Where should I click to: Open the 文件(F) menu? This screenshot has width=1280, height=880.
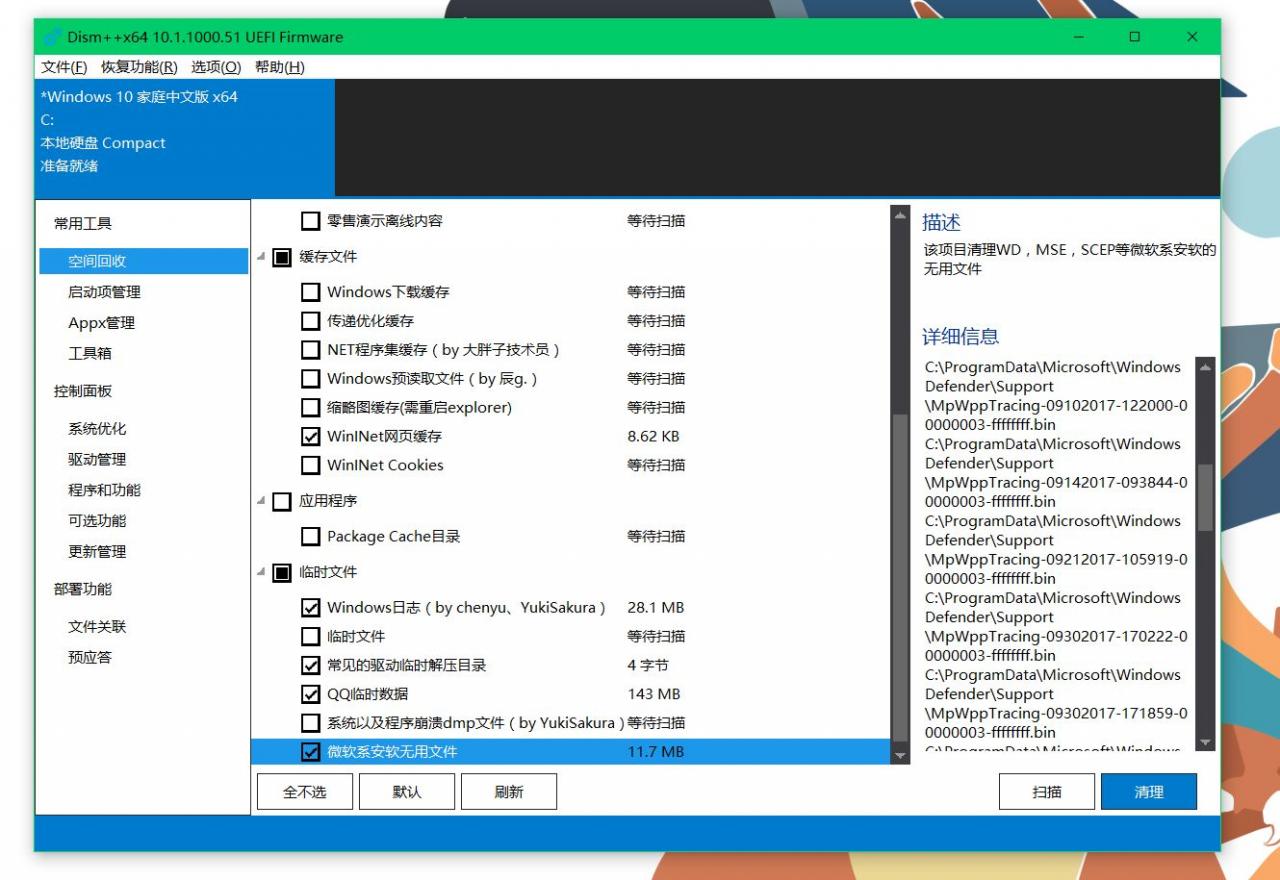[64, 67]
